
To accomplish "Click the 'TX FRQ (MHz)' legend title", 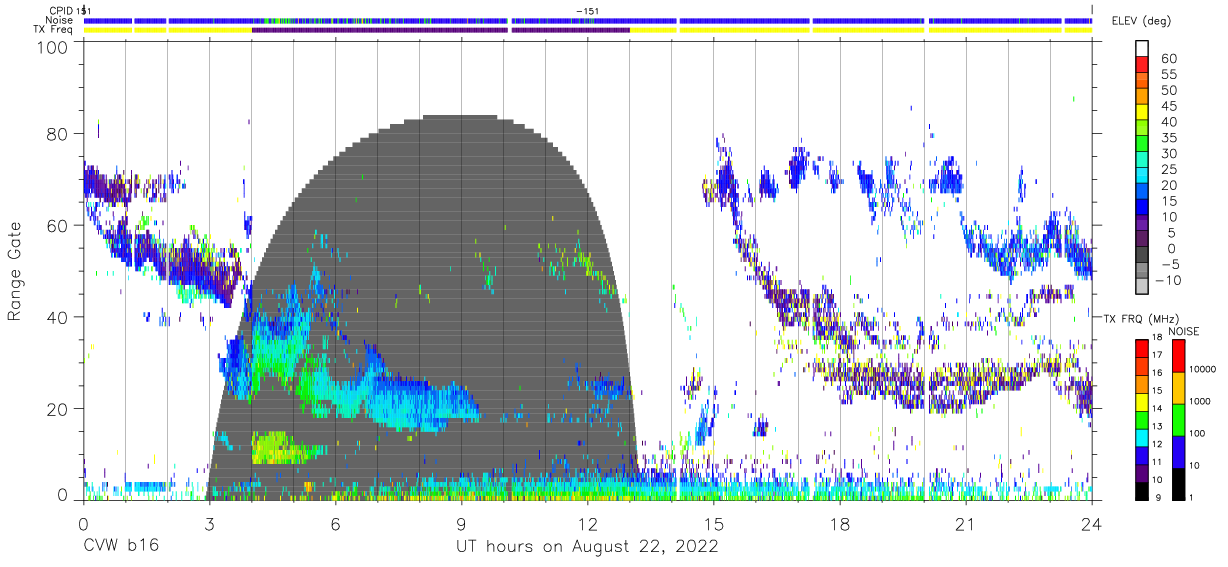I will (1141, 318).
